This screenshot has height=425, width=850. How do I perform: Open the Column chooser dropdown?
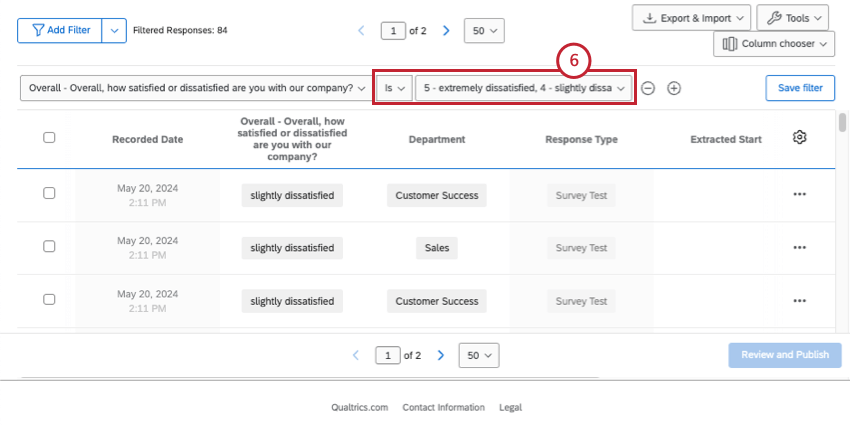[x=774, y=44]
